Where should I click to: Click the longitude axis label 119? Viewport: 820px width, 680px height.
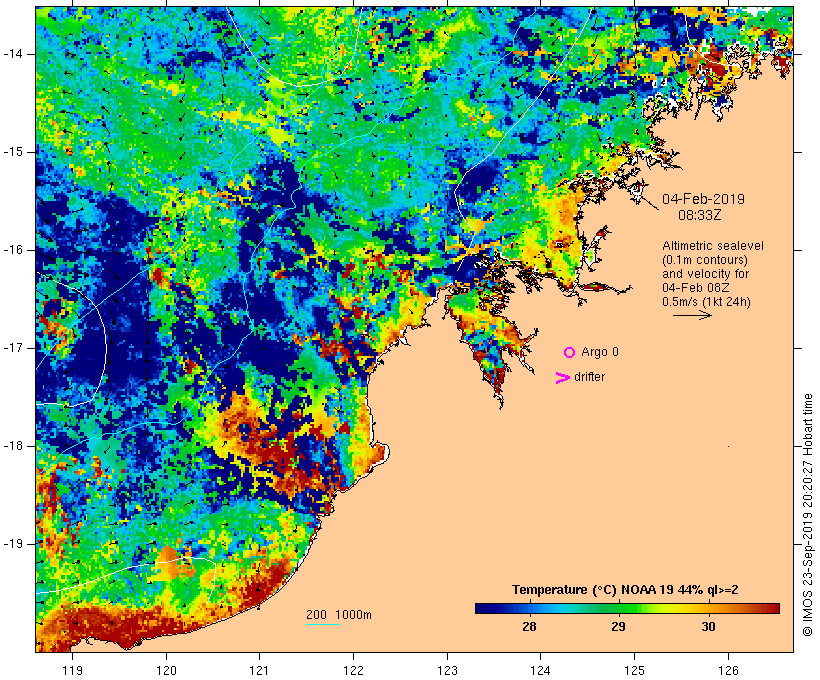72,671
